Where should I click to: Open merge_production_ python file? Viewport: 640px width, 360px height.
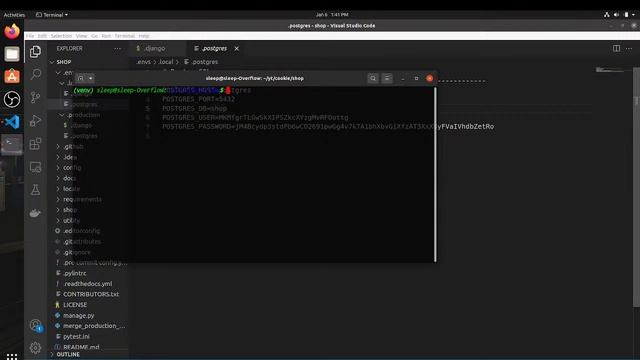[x=89, y=326]
